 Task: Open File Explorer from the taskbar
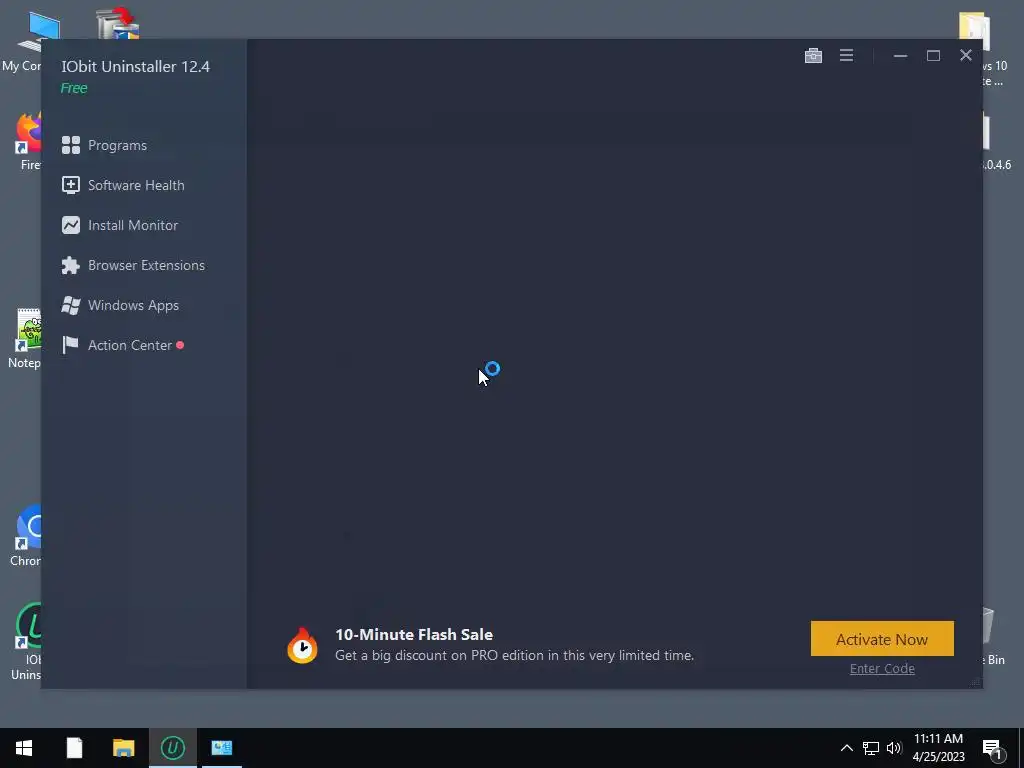pyautogui.click(x=123, y=748)
